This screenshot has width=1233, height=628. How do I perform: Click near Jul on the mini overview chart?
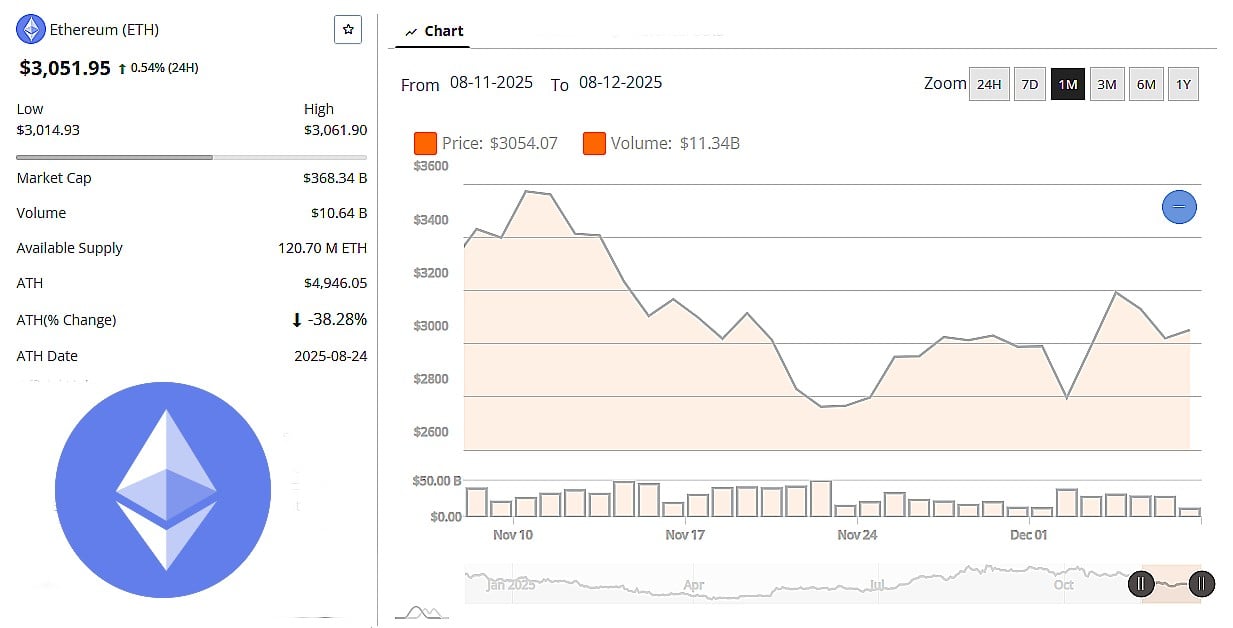click(x=877, y=583)
